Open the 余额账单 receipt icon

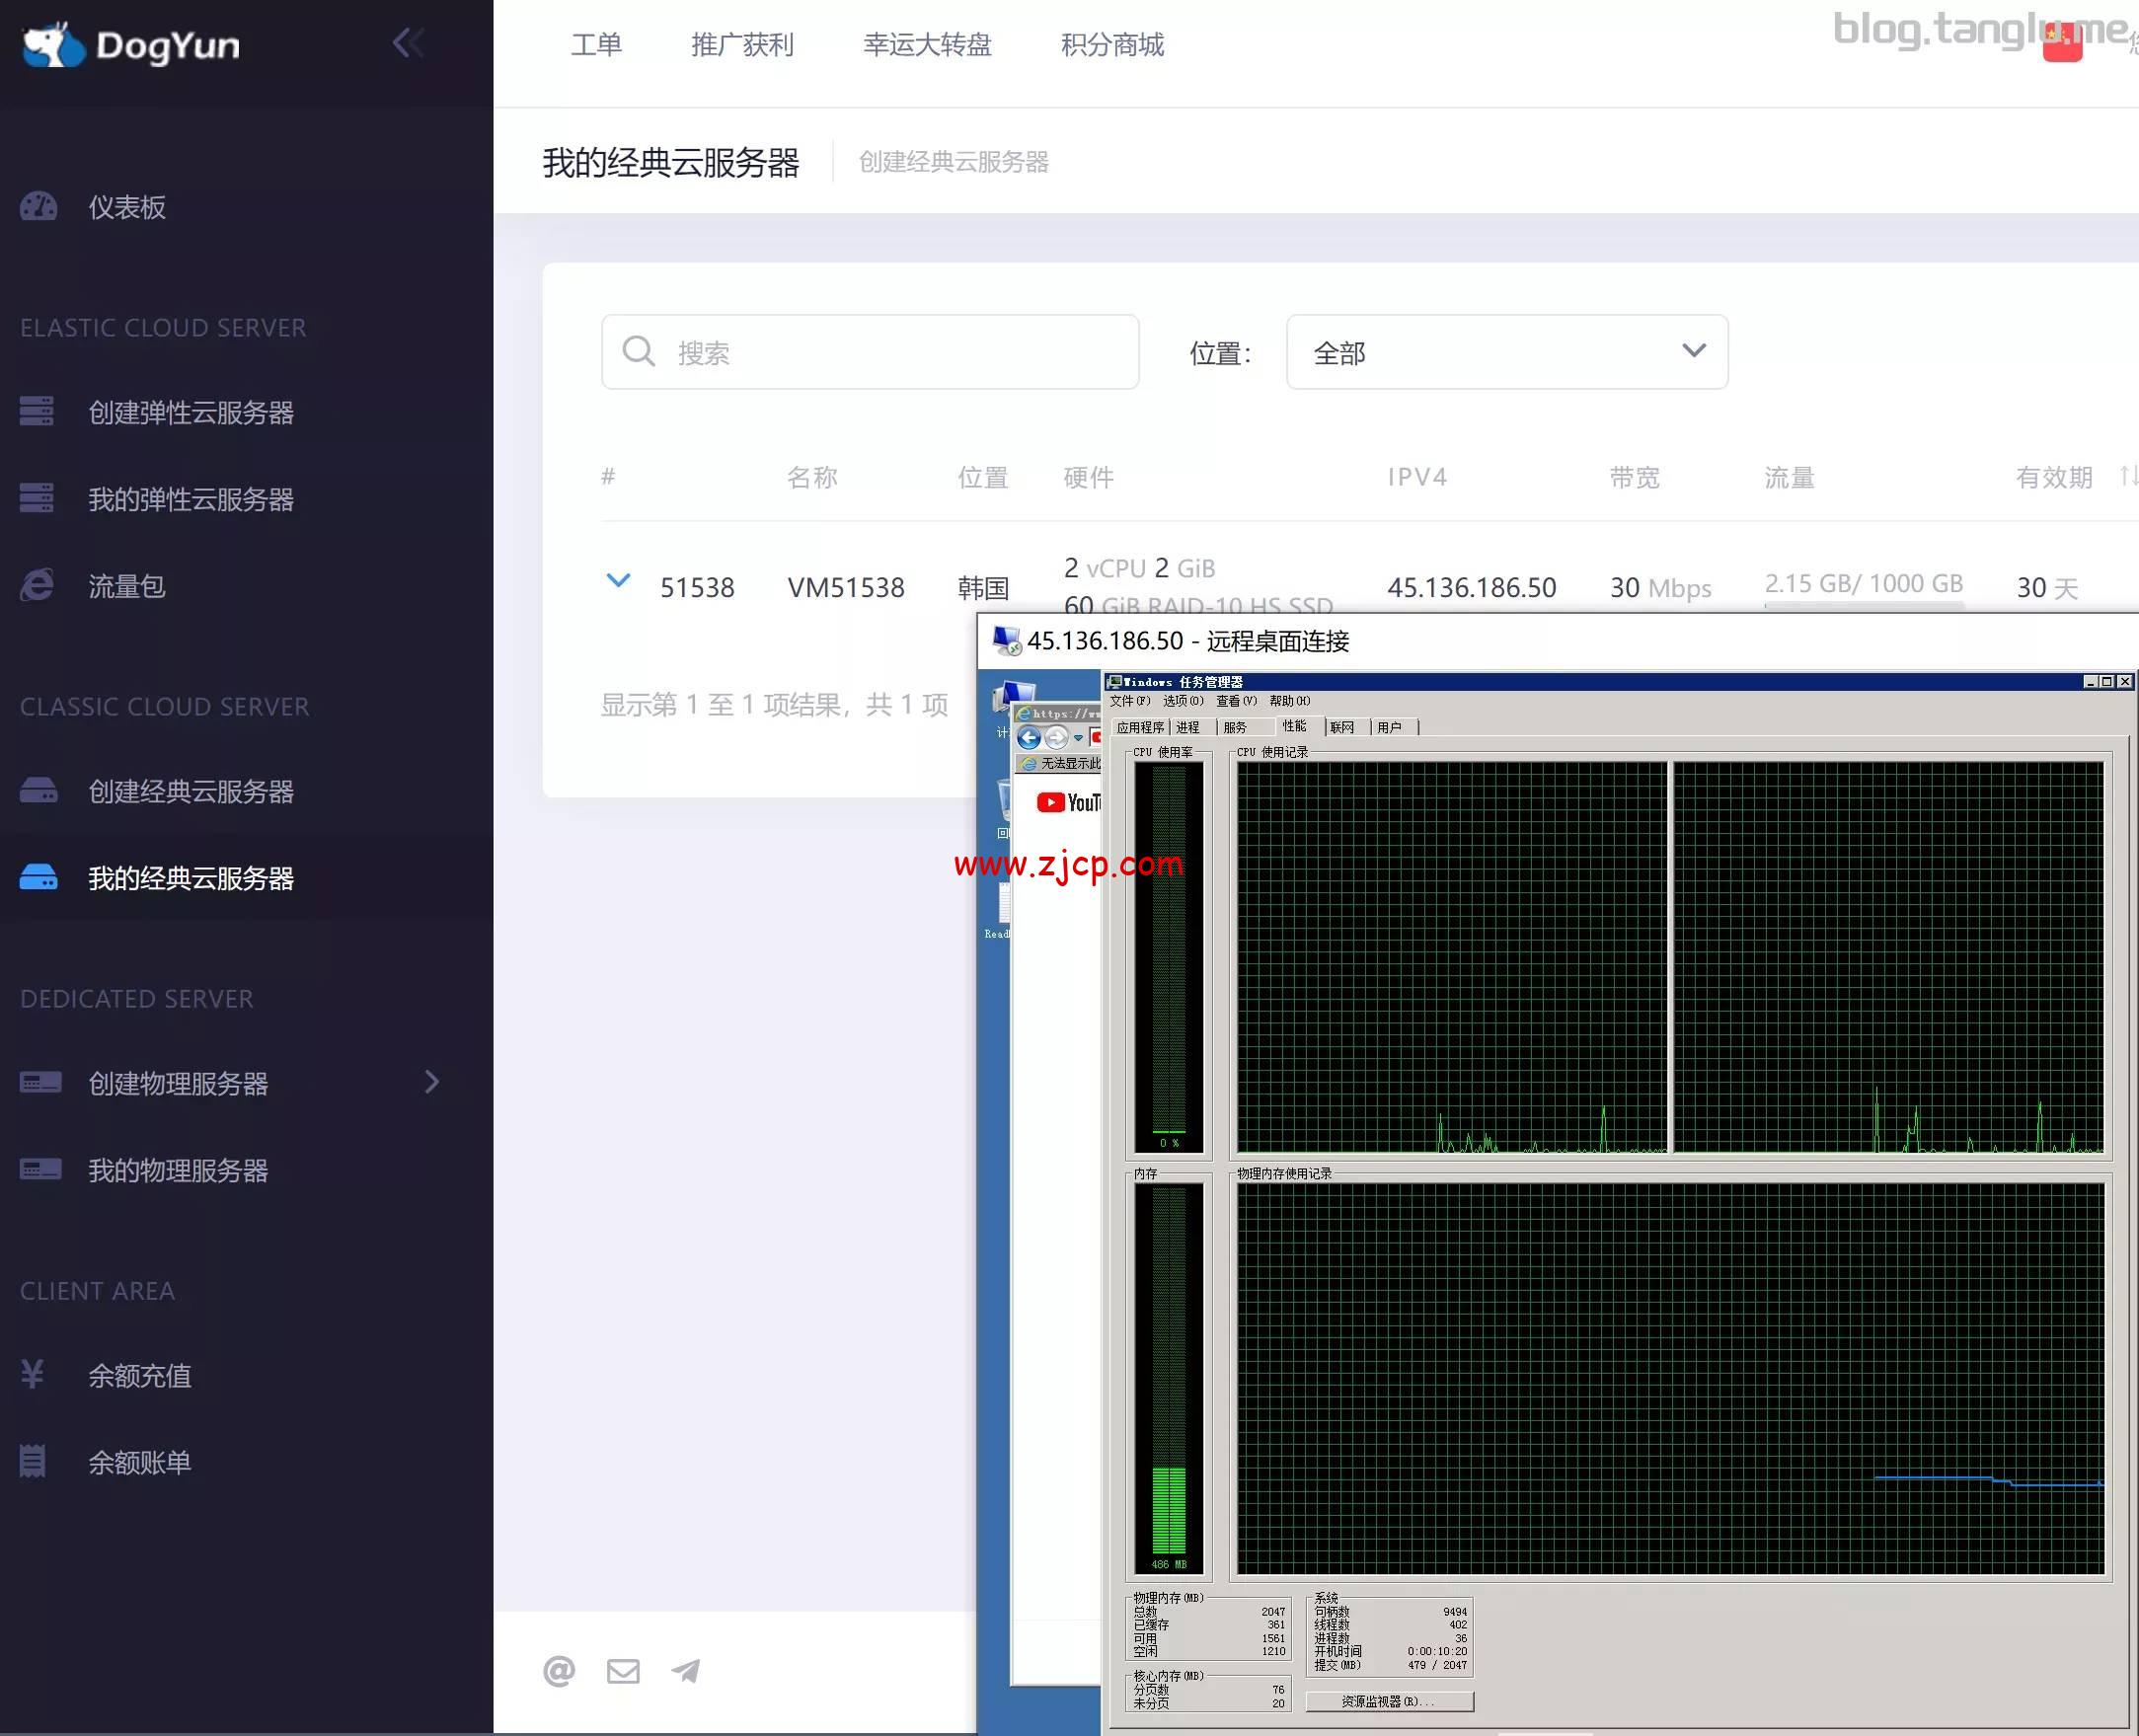32,1461
